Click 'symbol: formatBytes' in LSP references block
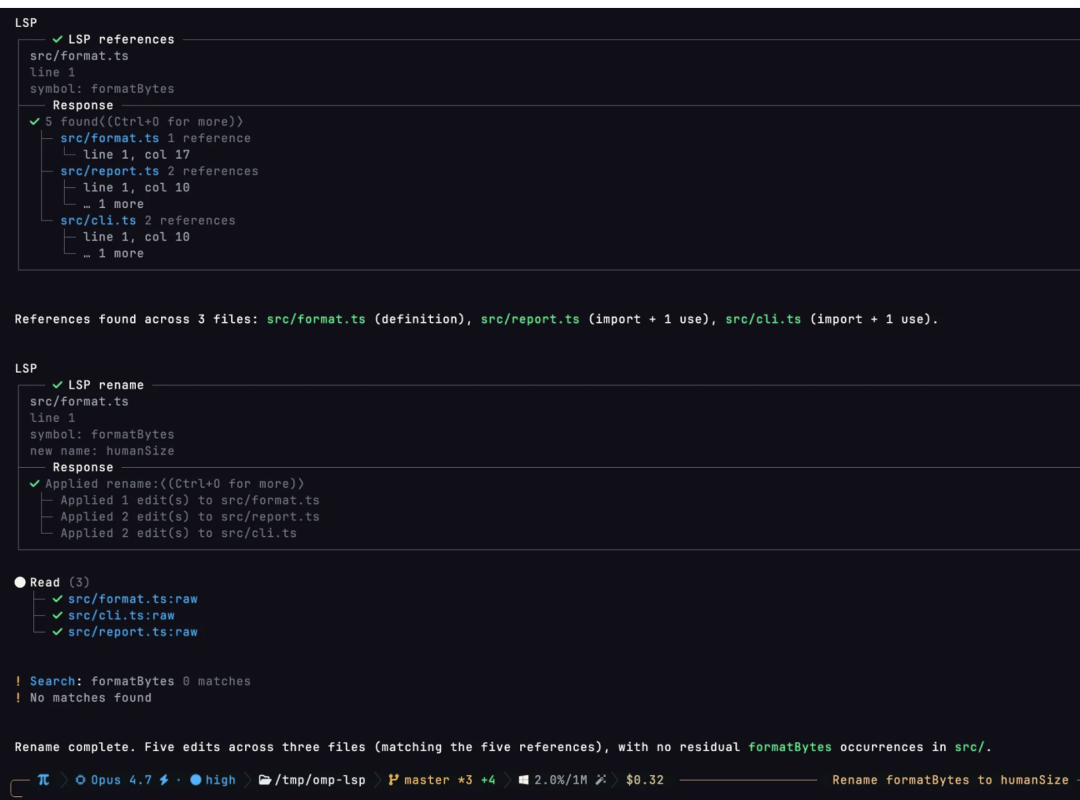 [x=102, y=88]
